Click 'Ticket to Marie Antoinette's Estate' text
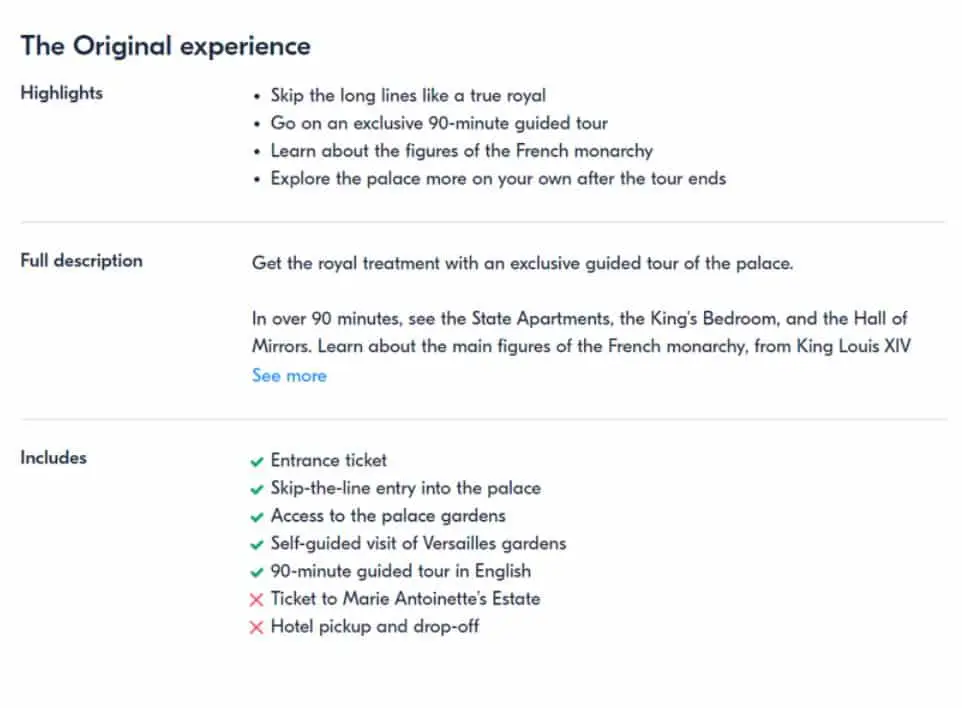 406,599
